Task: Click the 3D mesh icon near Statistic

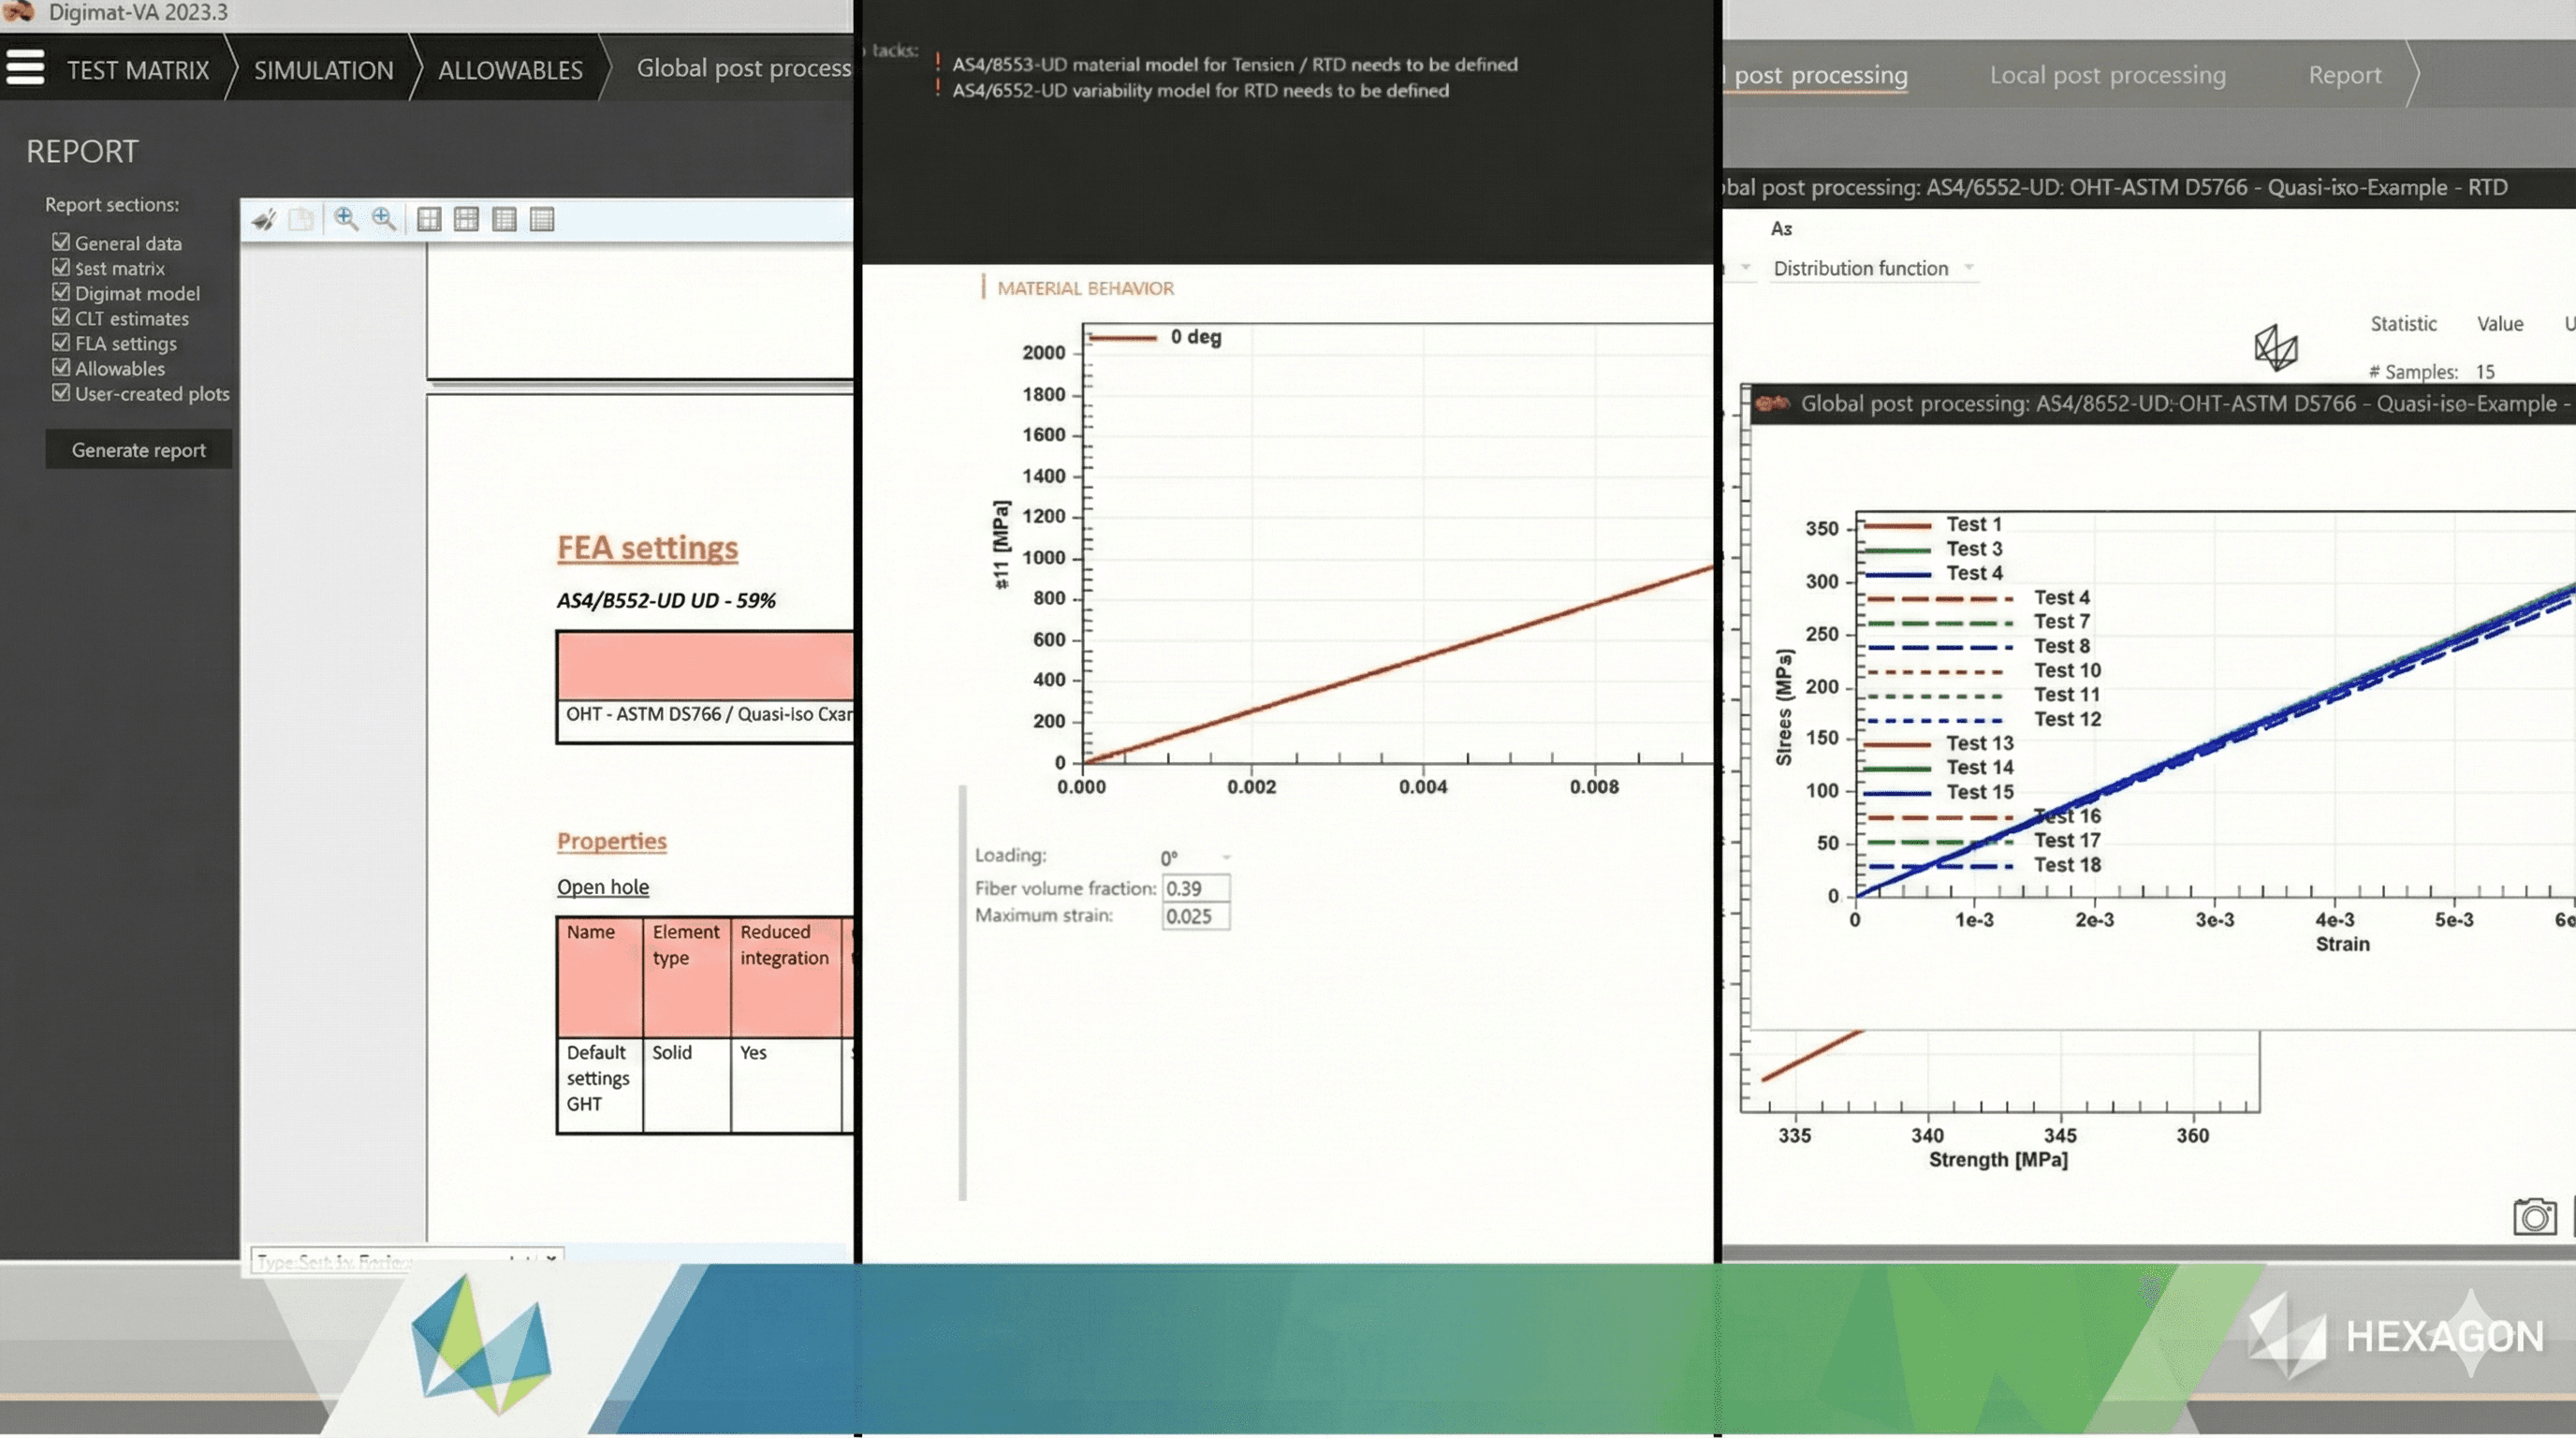Action: point(2276,348)
